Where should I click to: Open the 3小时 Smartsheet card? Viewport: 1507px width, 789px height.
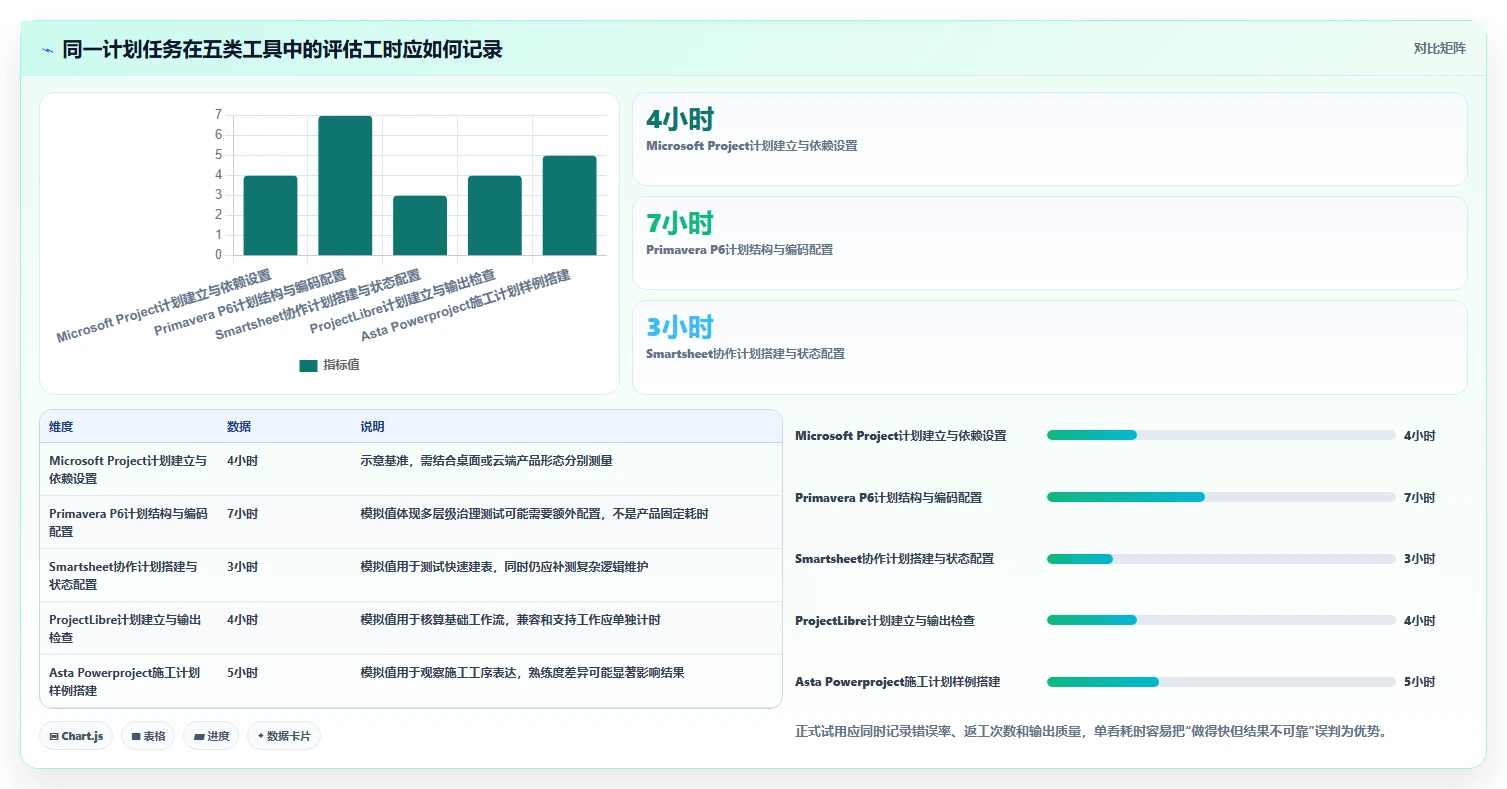(1050, 347)
